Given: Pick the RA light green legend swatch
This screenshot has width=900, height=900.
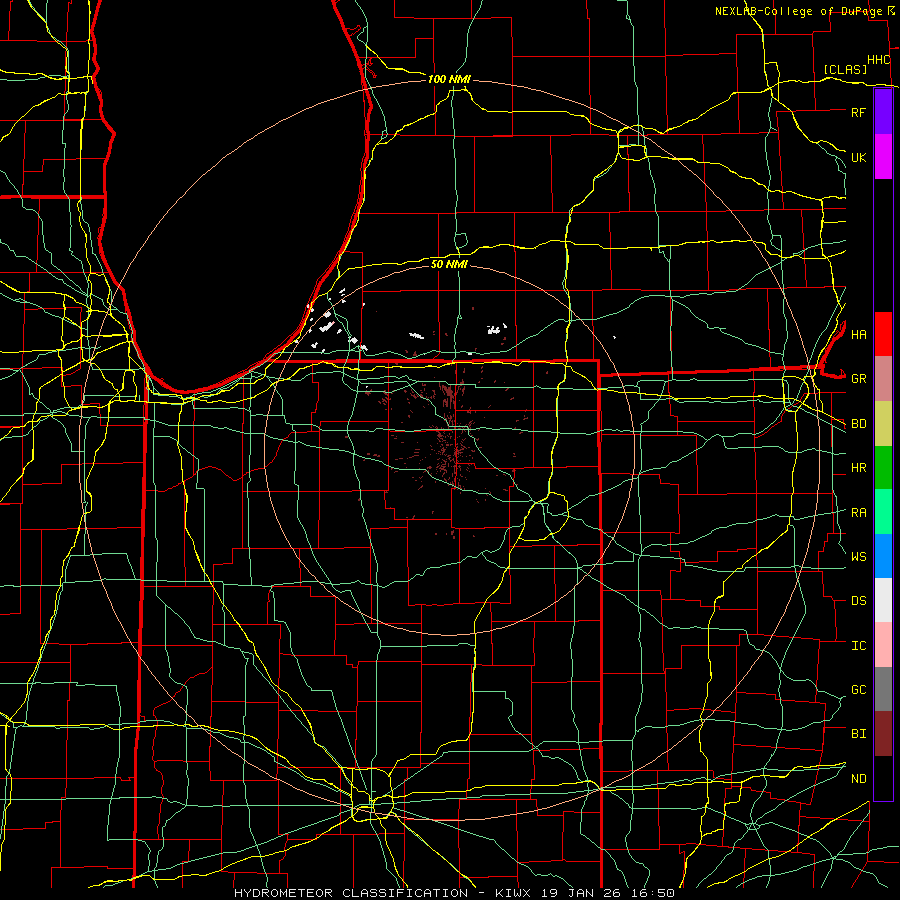Looking at the screenshot, I should click(883, 512).
